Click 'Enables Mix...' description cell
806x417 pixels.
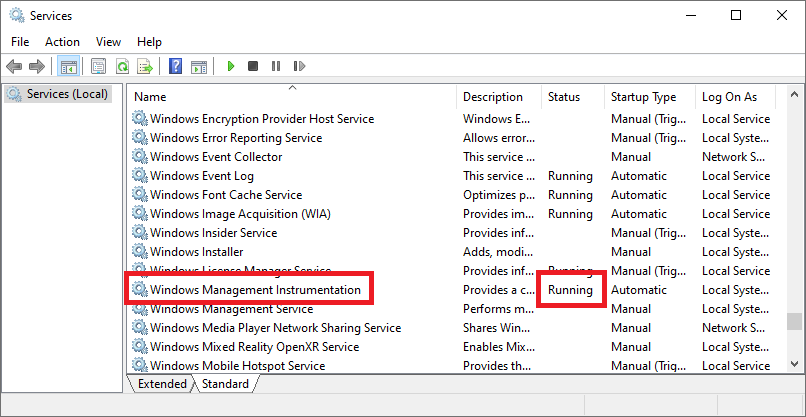tap(499, 347)
